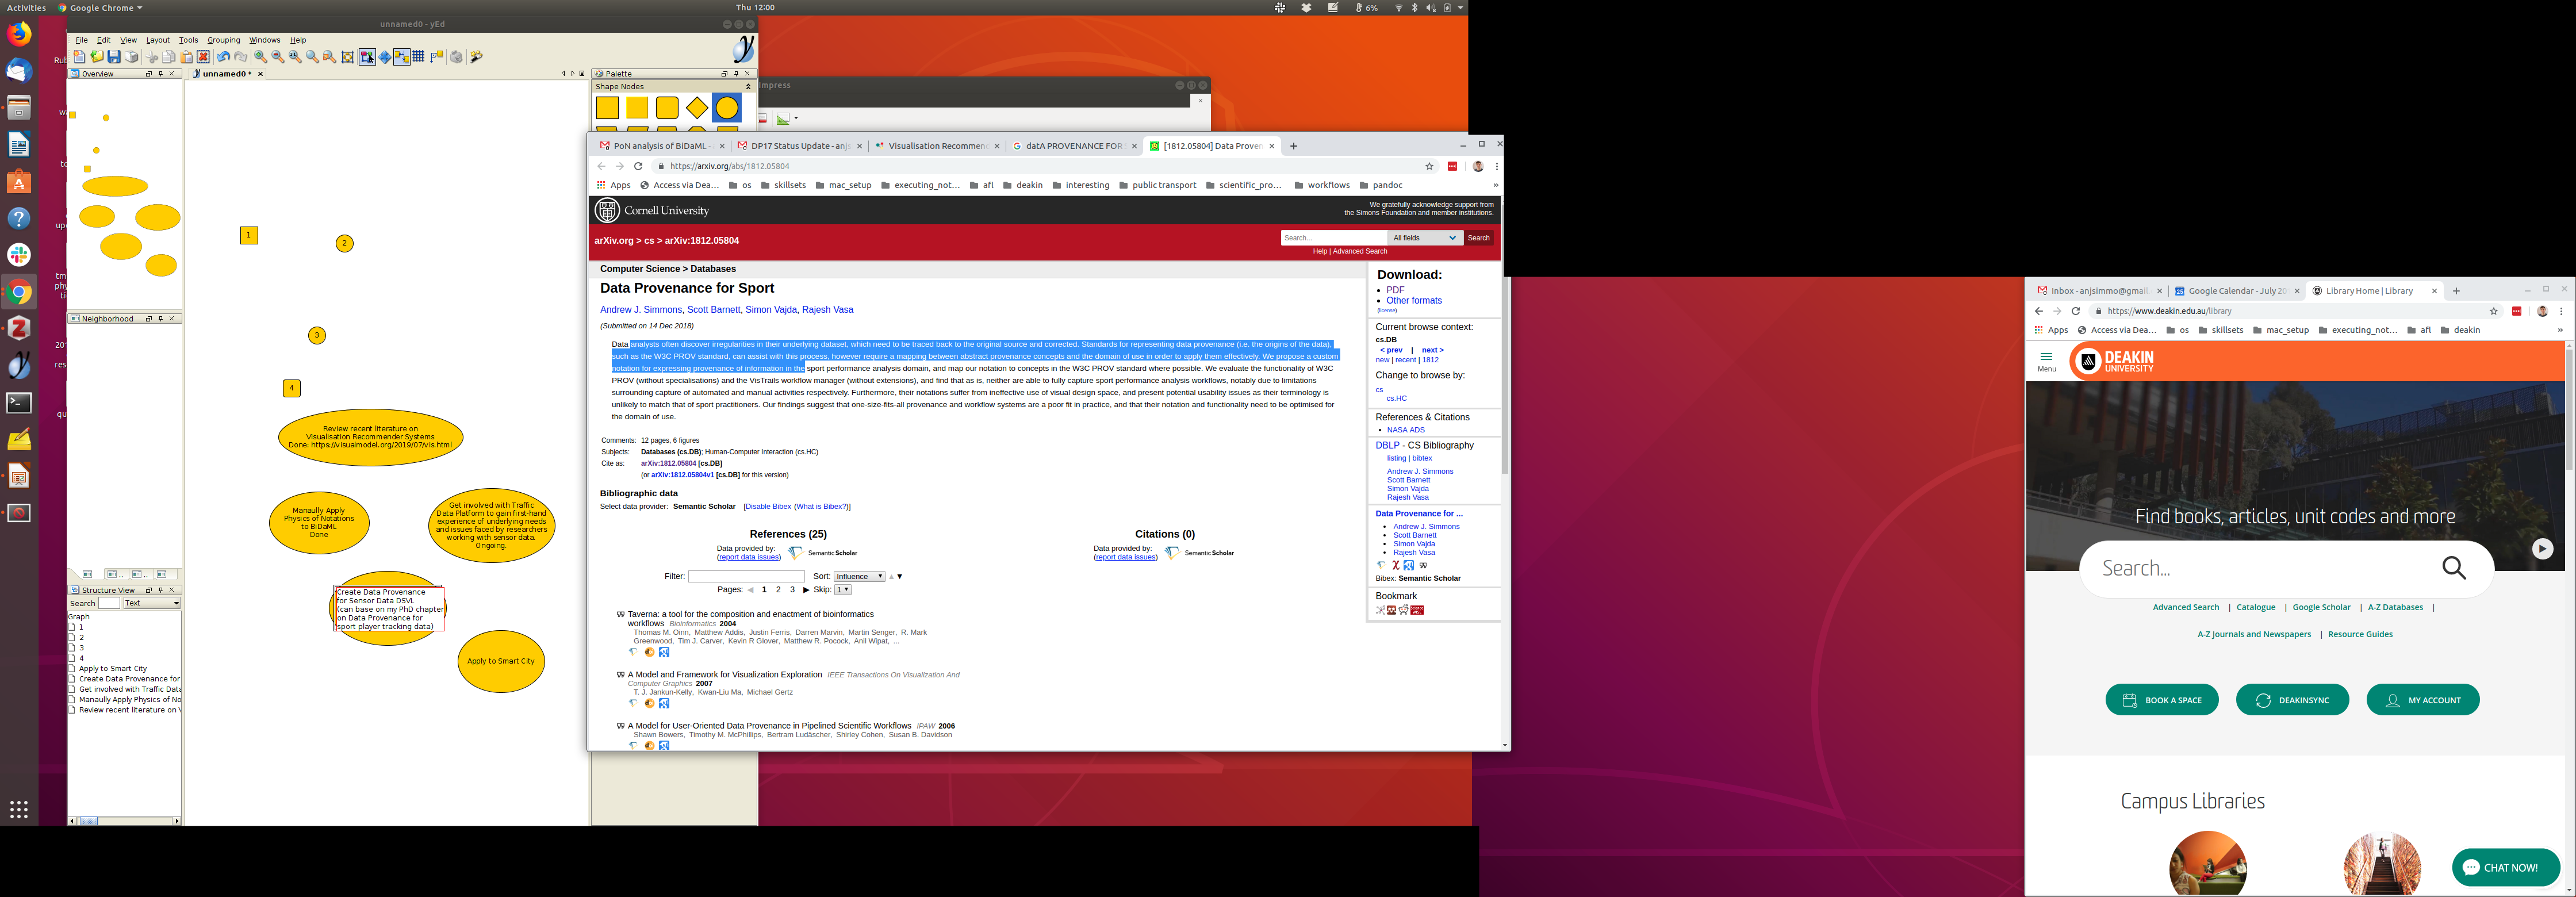Switch to the Visualisation Recommender Chrome tab
The height and width of the screenshot is (897, 2576).
tap(936, 146)
